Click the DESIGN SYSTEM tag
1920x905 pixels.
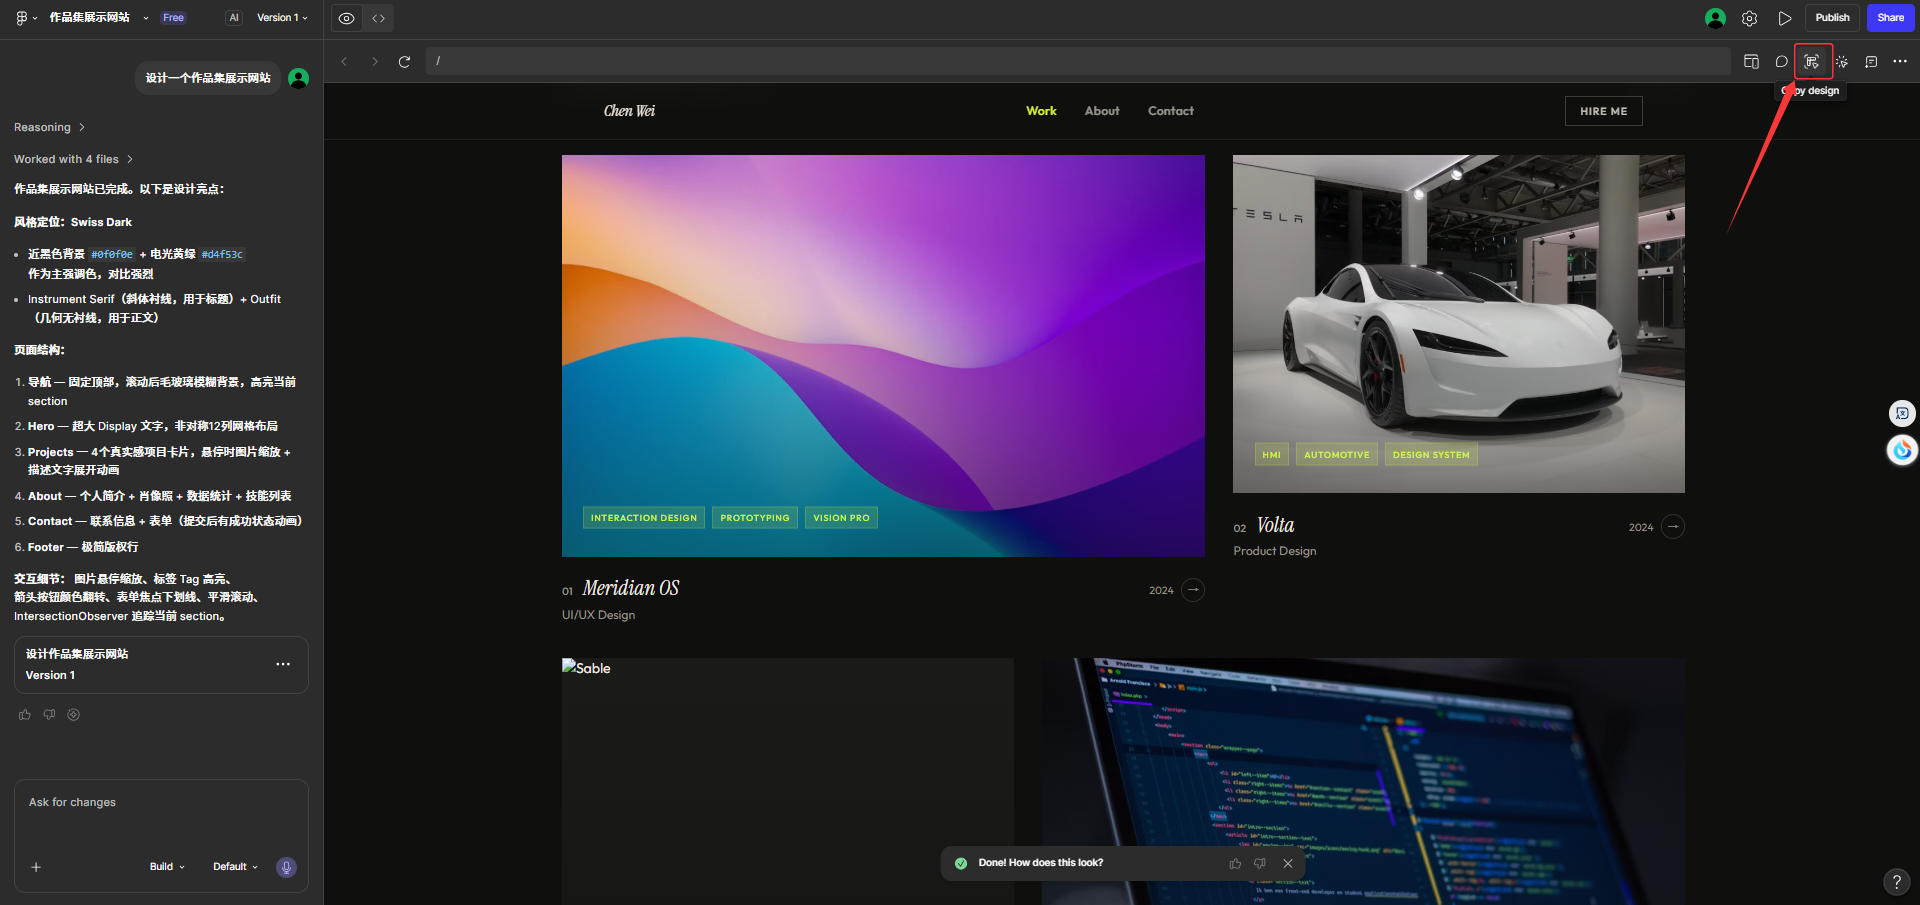pyautogui.click(x=1431, y=455)
